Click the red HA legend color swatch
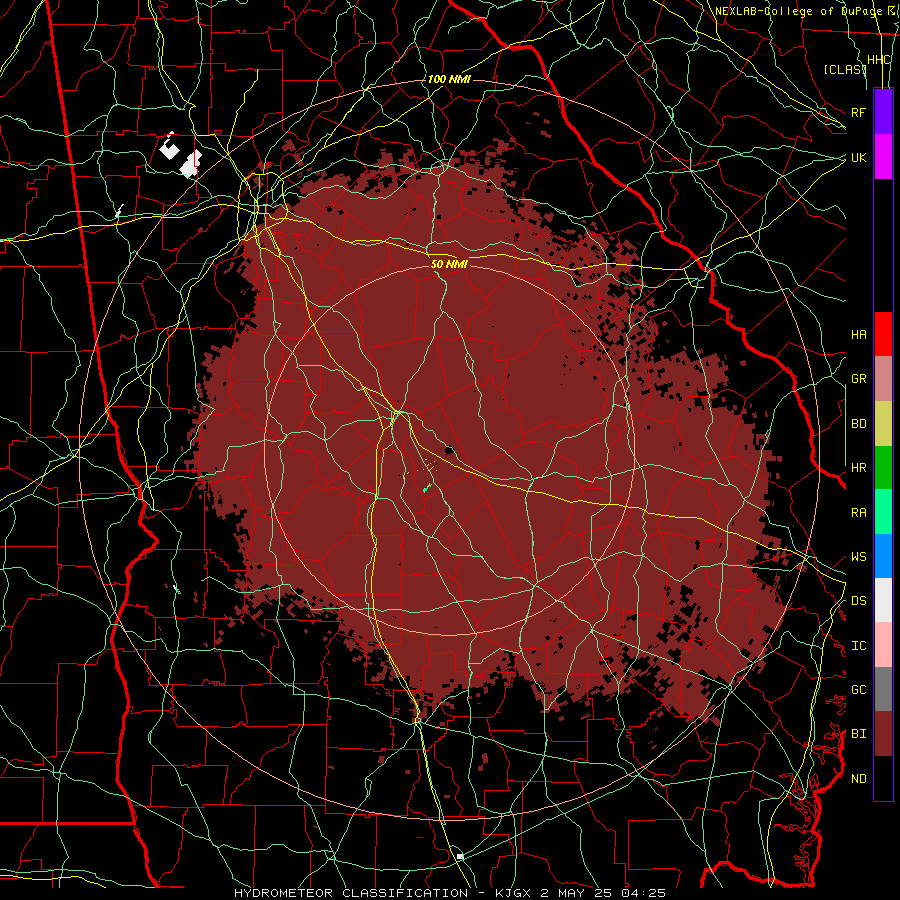This screenshot has width=900, height=900. [883, 334]
